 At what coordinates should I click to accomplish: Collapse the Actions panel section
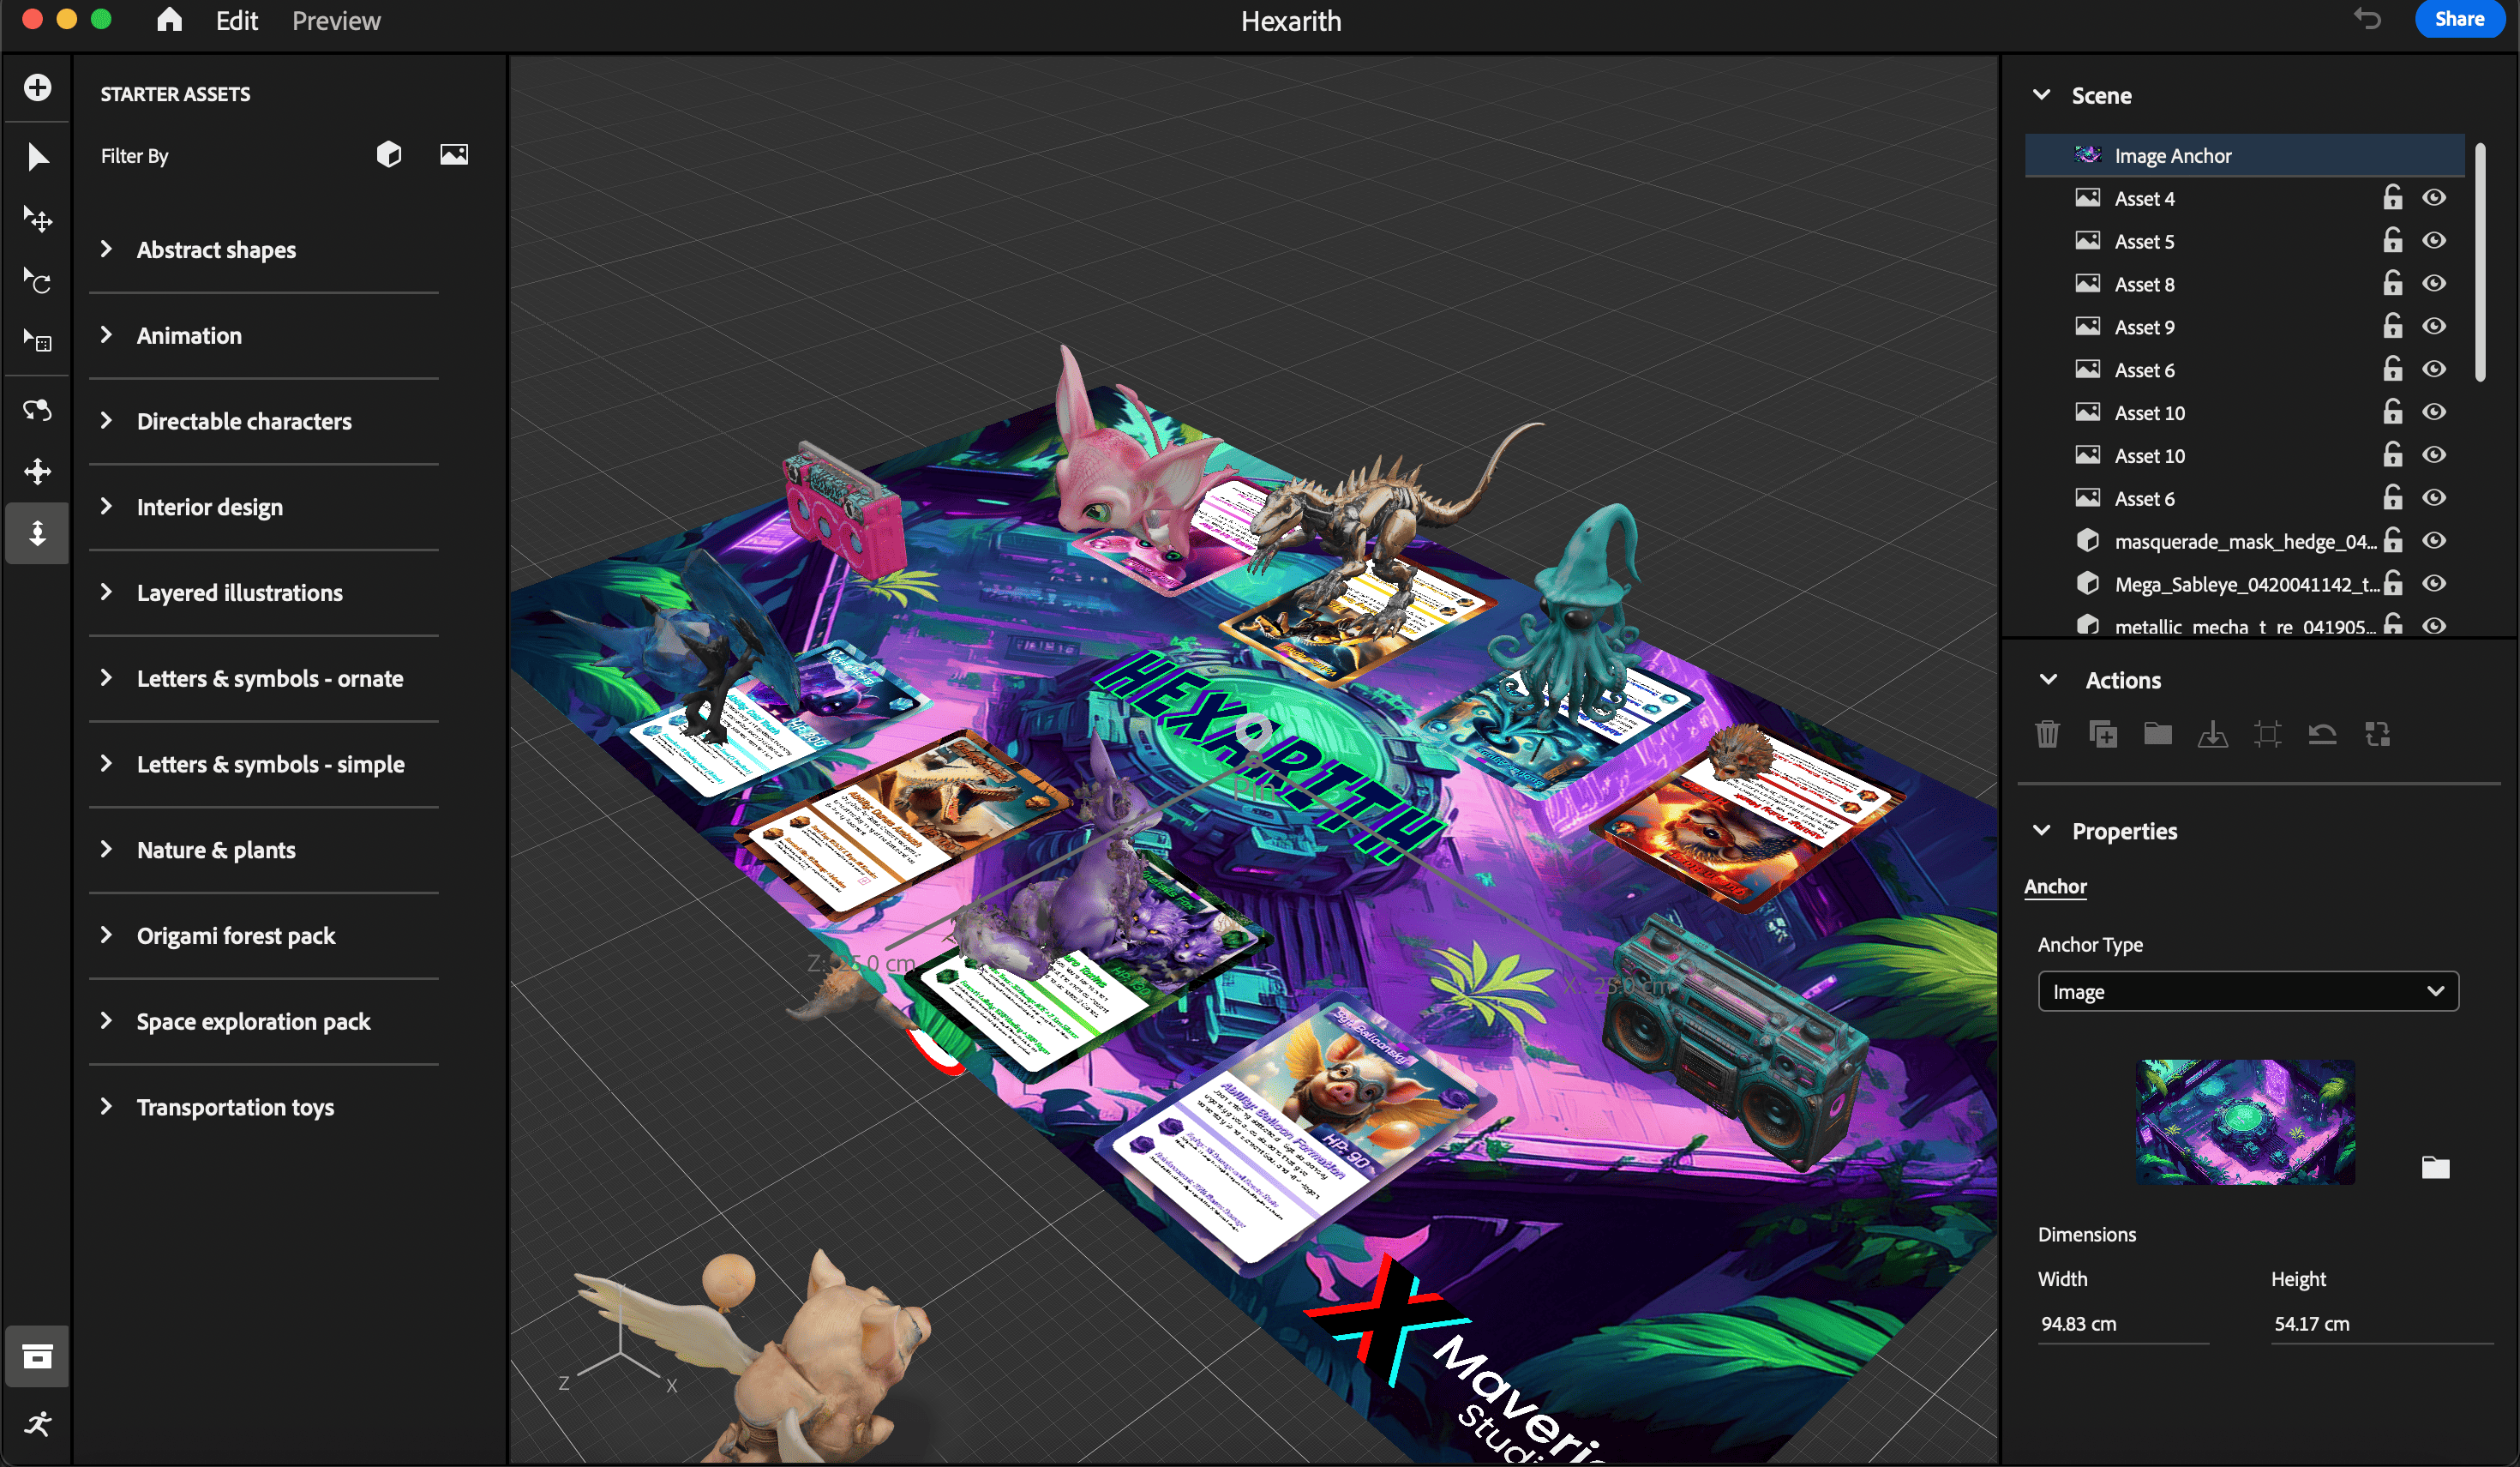click(2048, 680)
